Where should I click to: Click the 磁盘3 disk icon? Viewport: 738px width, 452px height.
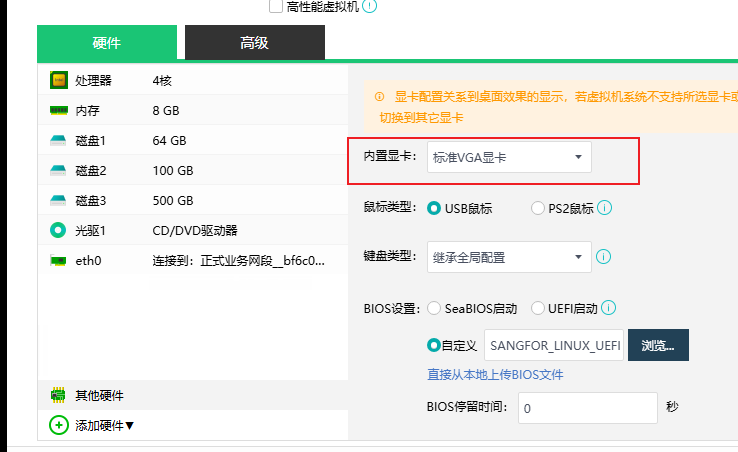[58, 201]
